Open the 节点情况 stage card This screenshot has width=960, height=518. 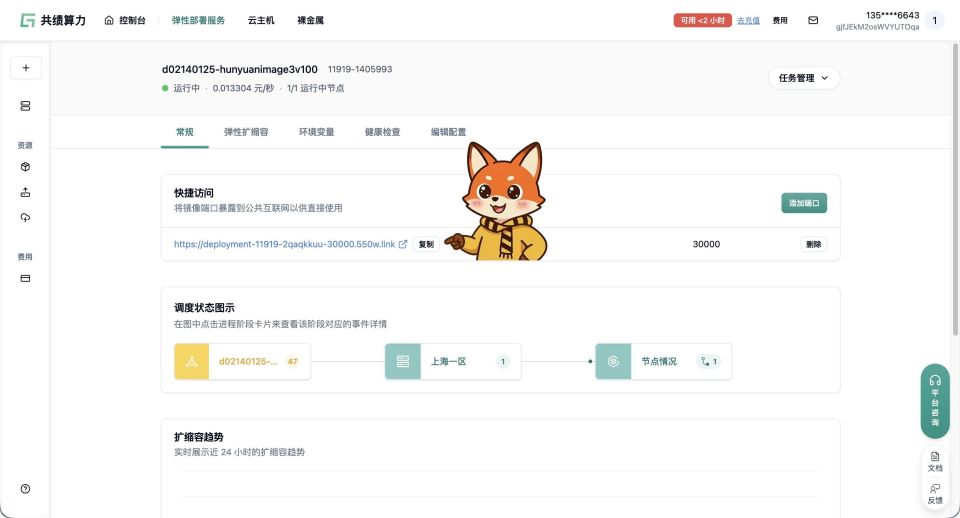pos(664,361)
